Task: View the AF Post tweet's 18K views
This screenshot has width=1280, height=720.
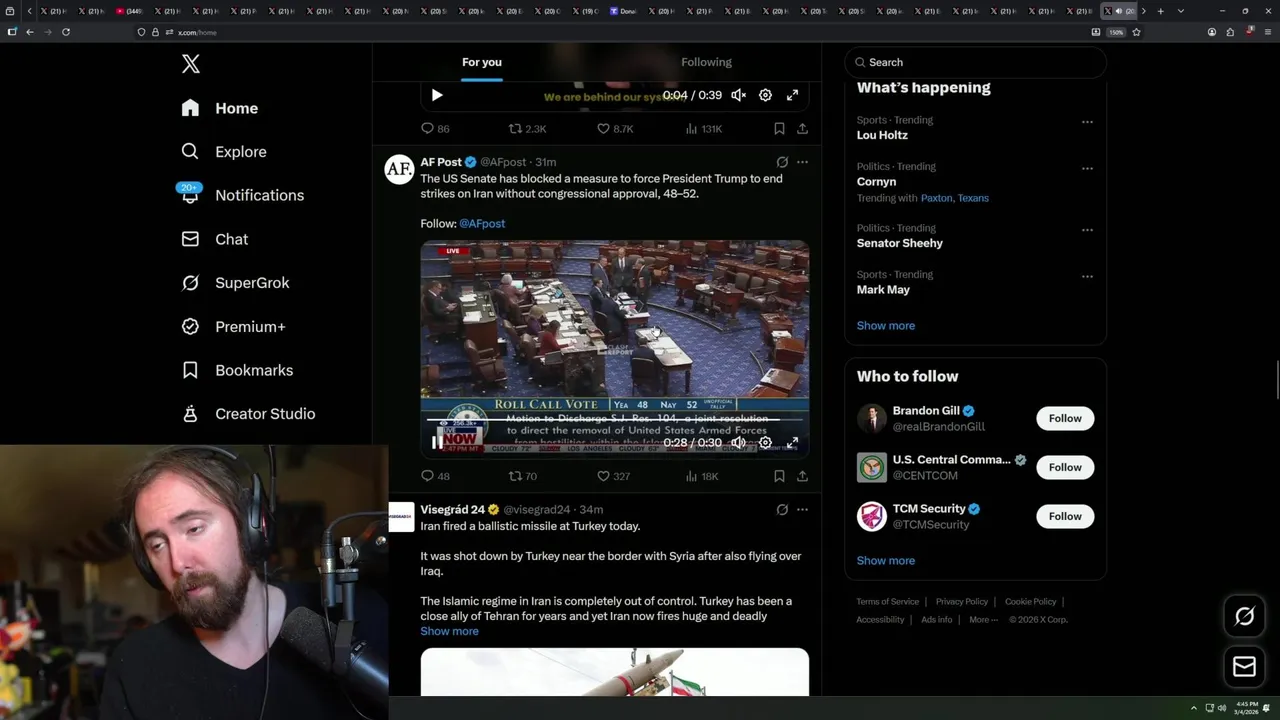Action: coord(702,477)
